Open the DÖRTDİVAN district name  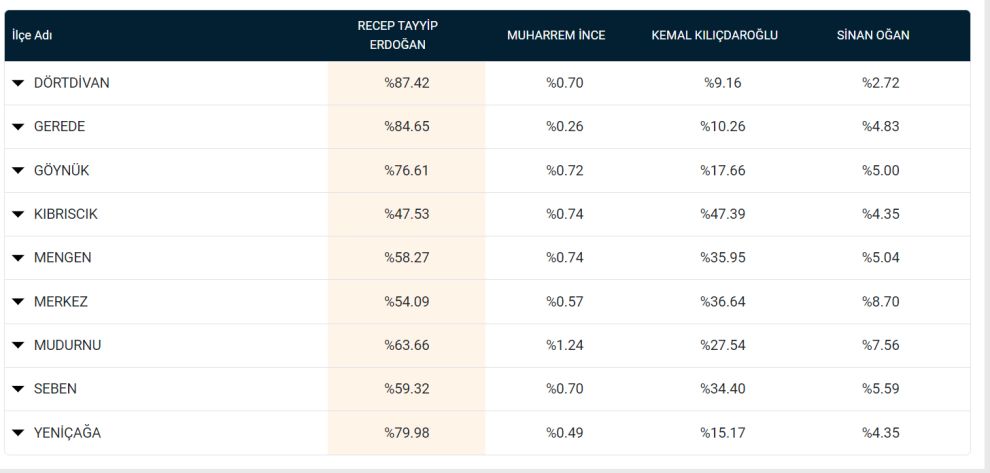point(71,83)
